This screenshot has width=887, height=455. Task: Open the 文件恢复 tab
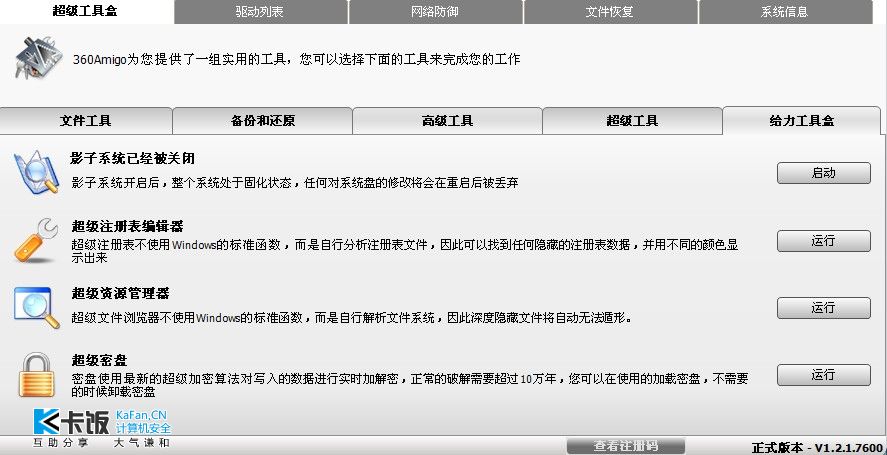pyautogui.click(x=610, y=12)
